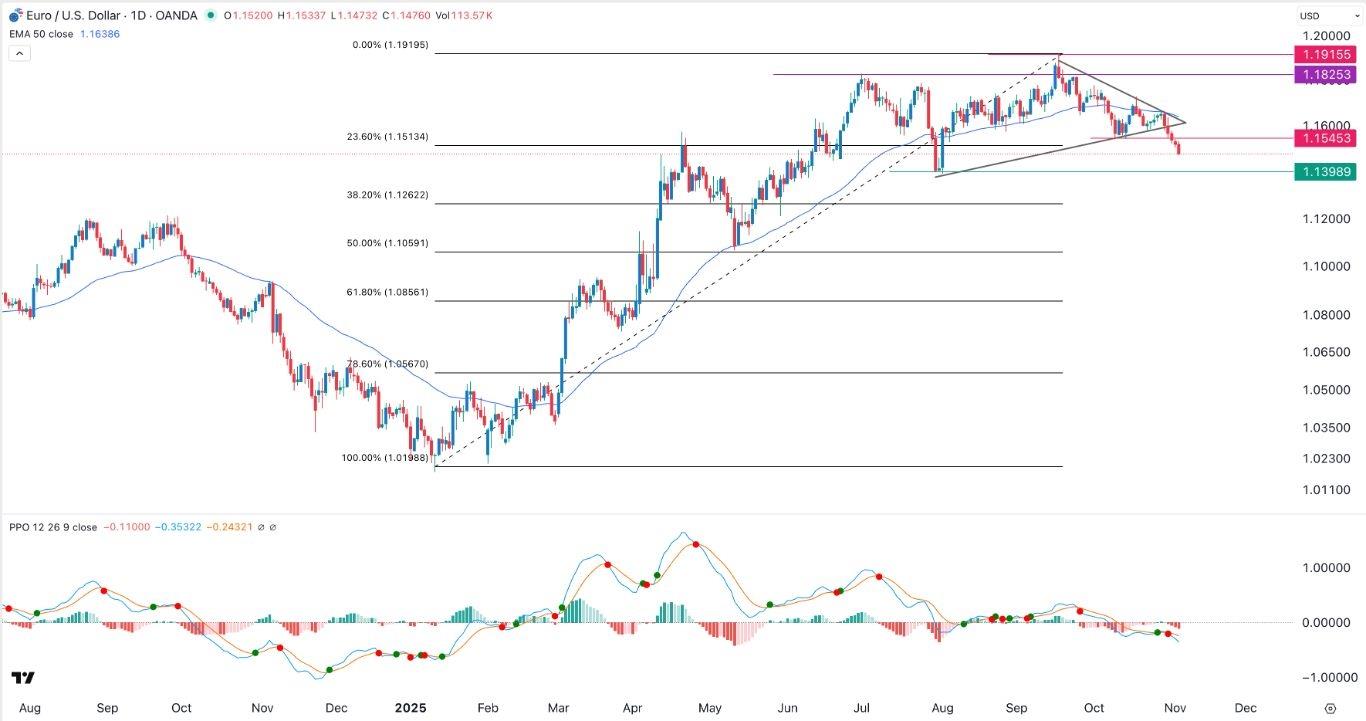Image resolution: width=1366 pixels, height=721 pixels.
Task: Open chart settings gear in bottom-right corner
Action: (x=1331, y=707)
